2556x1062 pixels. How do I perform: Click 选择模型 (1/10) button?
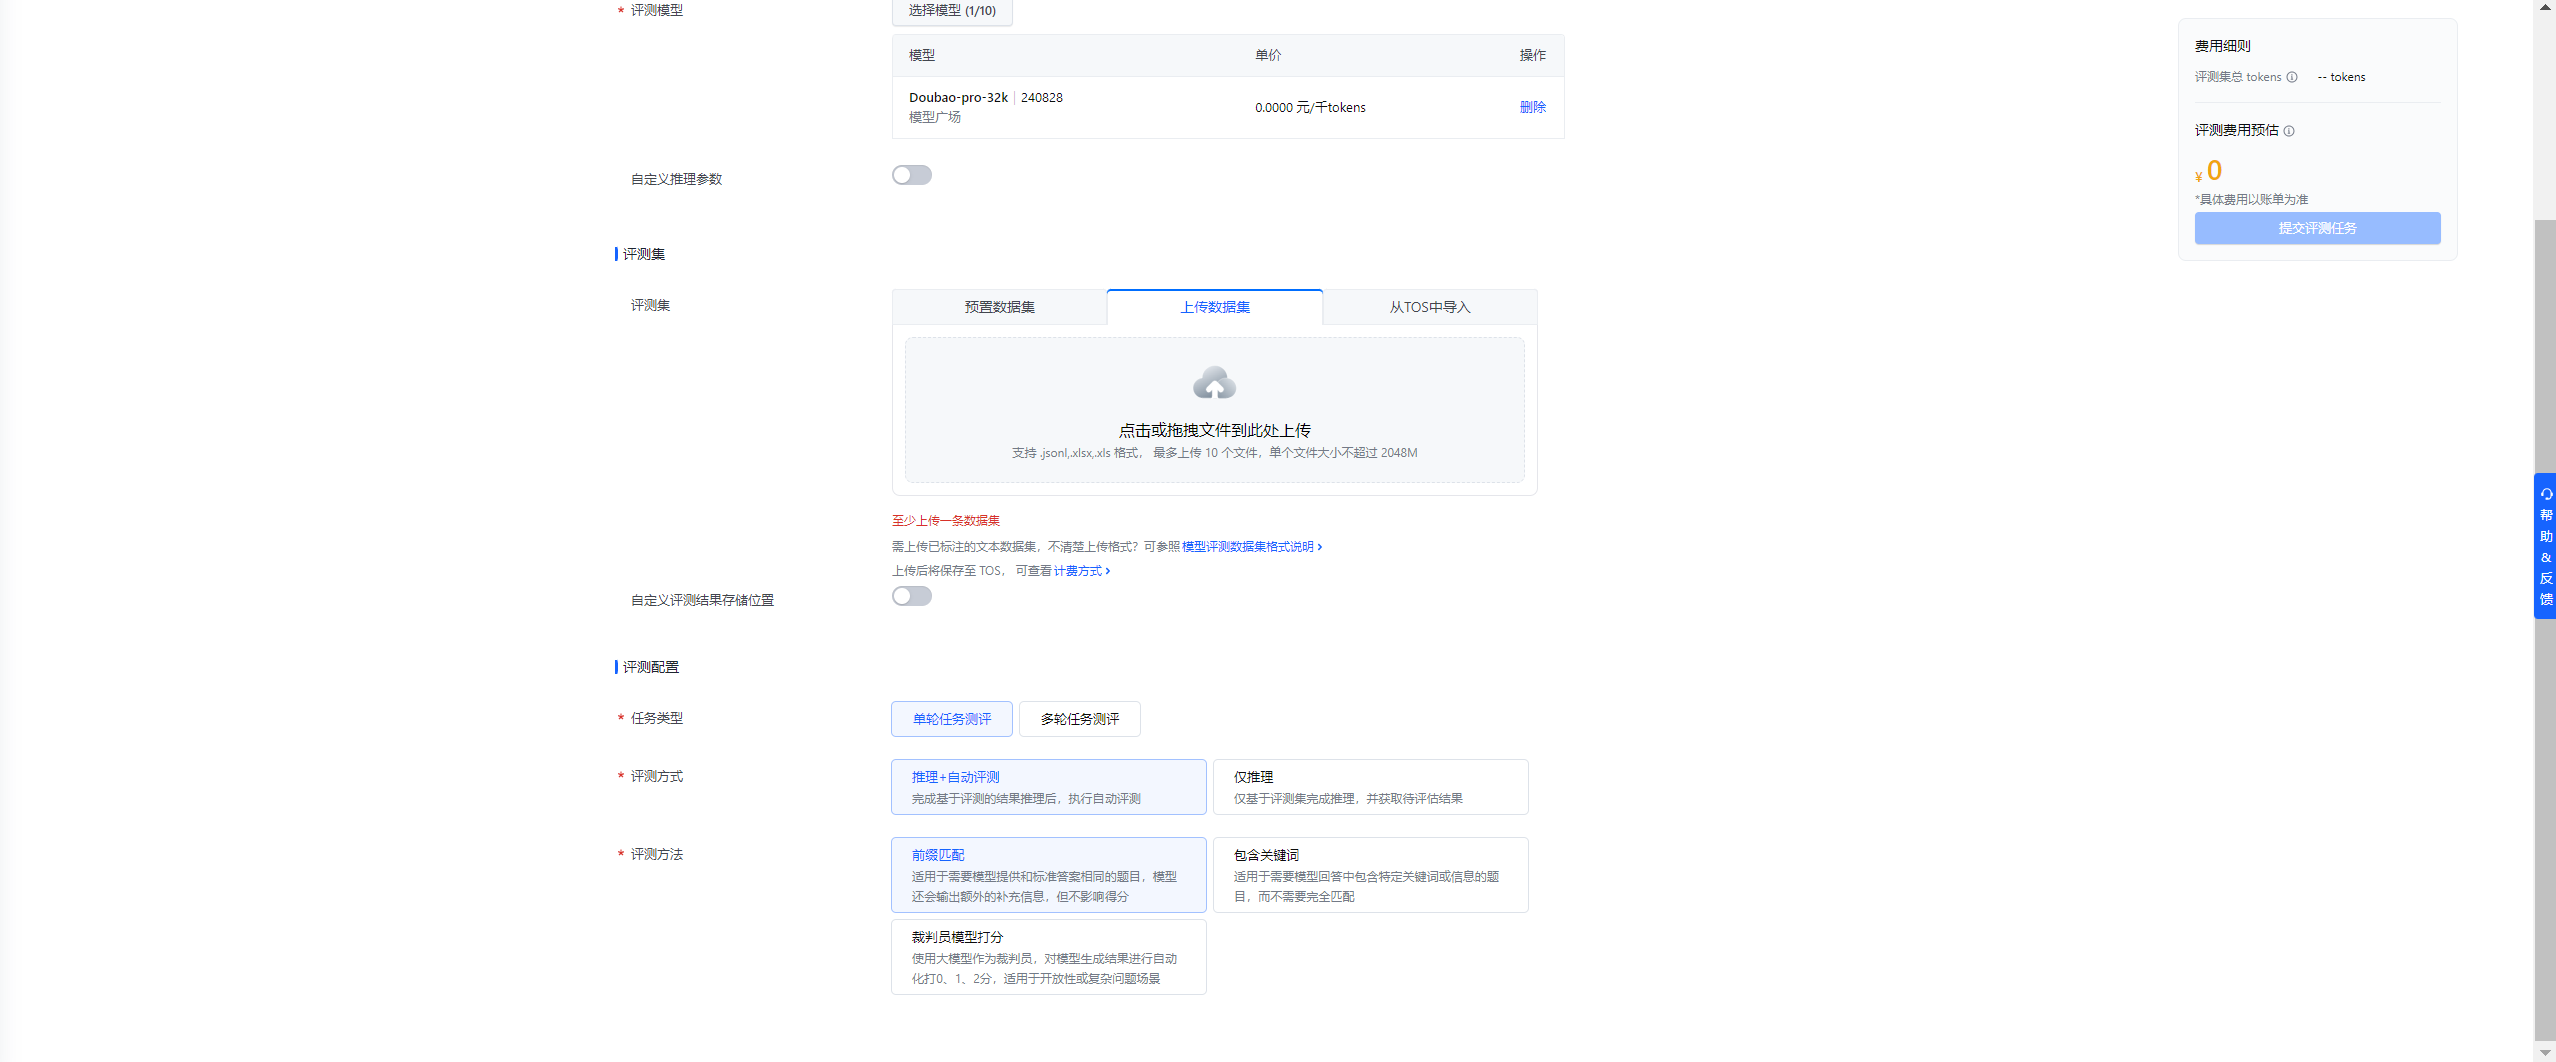coord(952,11)
